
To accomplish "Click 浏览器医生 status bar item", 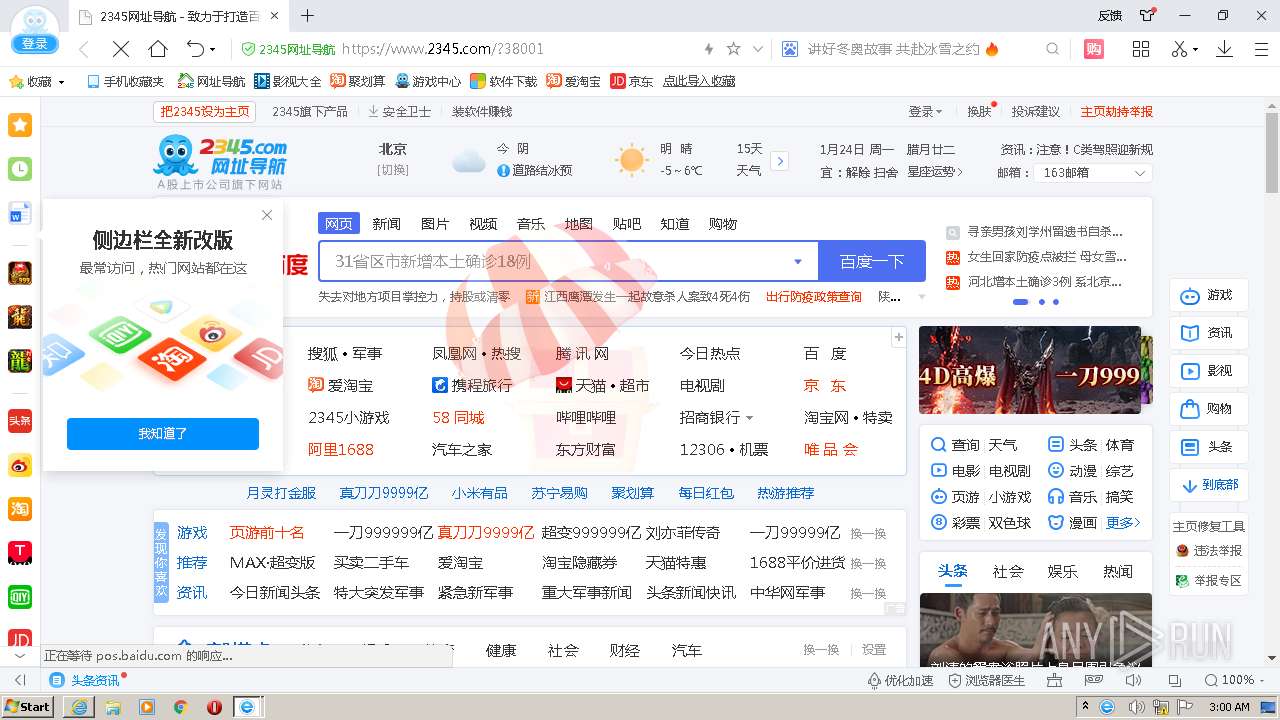I will click(x=987, y=680).
